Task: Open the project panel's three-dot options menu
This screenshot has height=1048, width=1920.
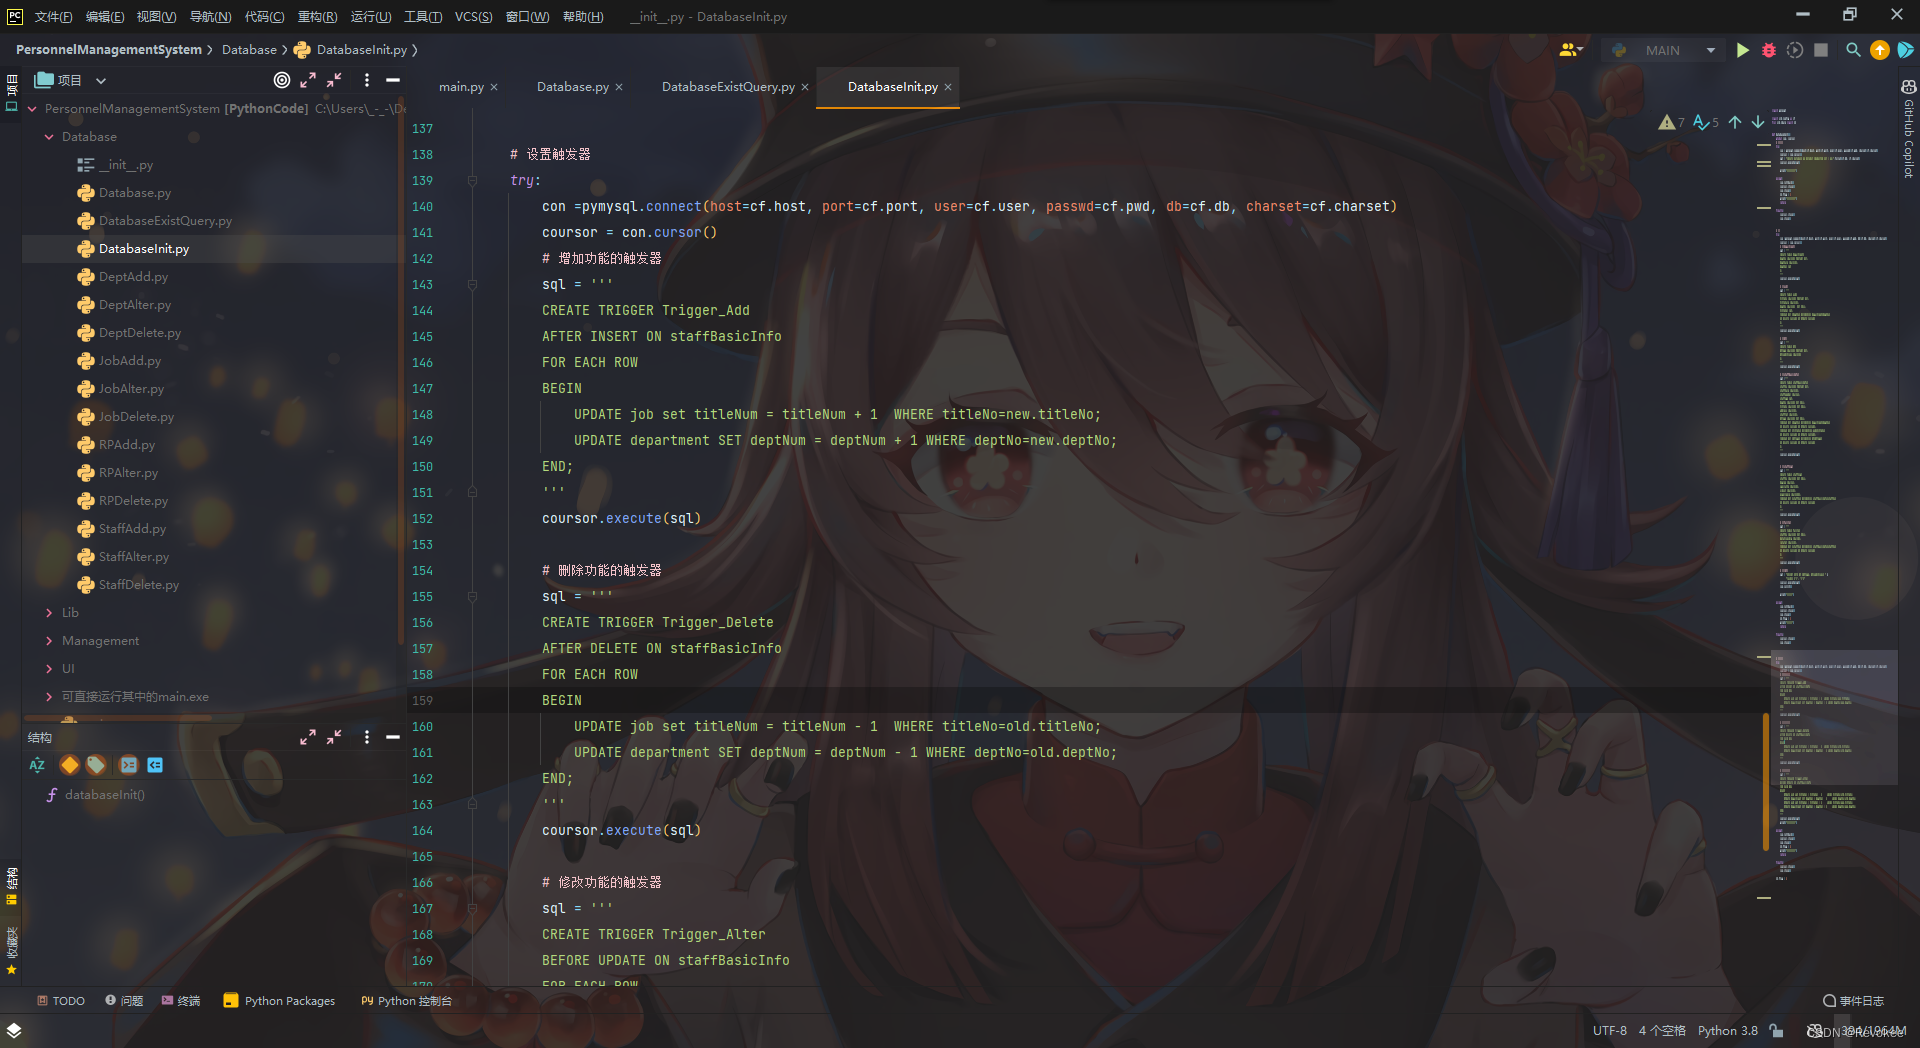Action: 367,80
